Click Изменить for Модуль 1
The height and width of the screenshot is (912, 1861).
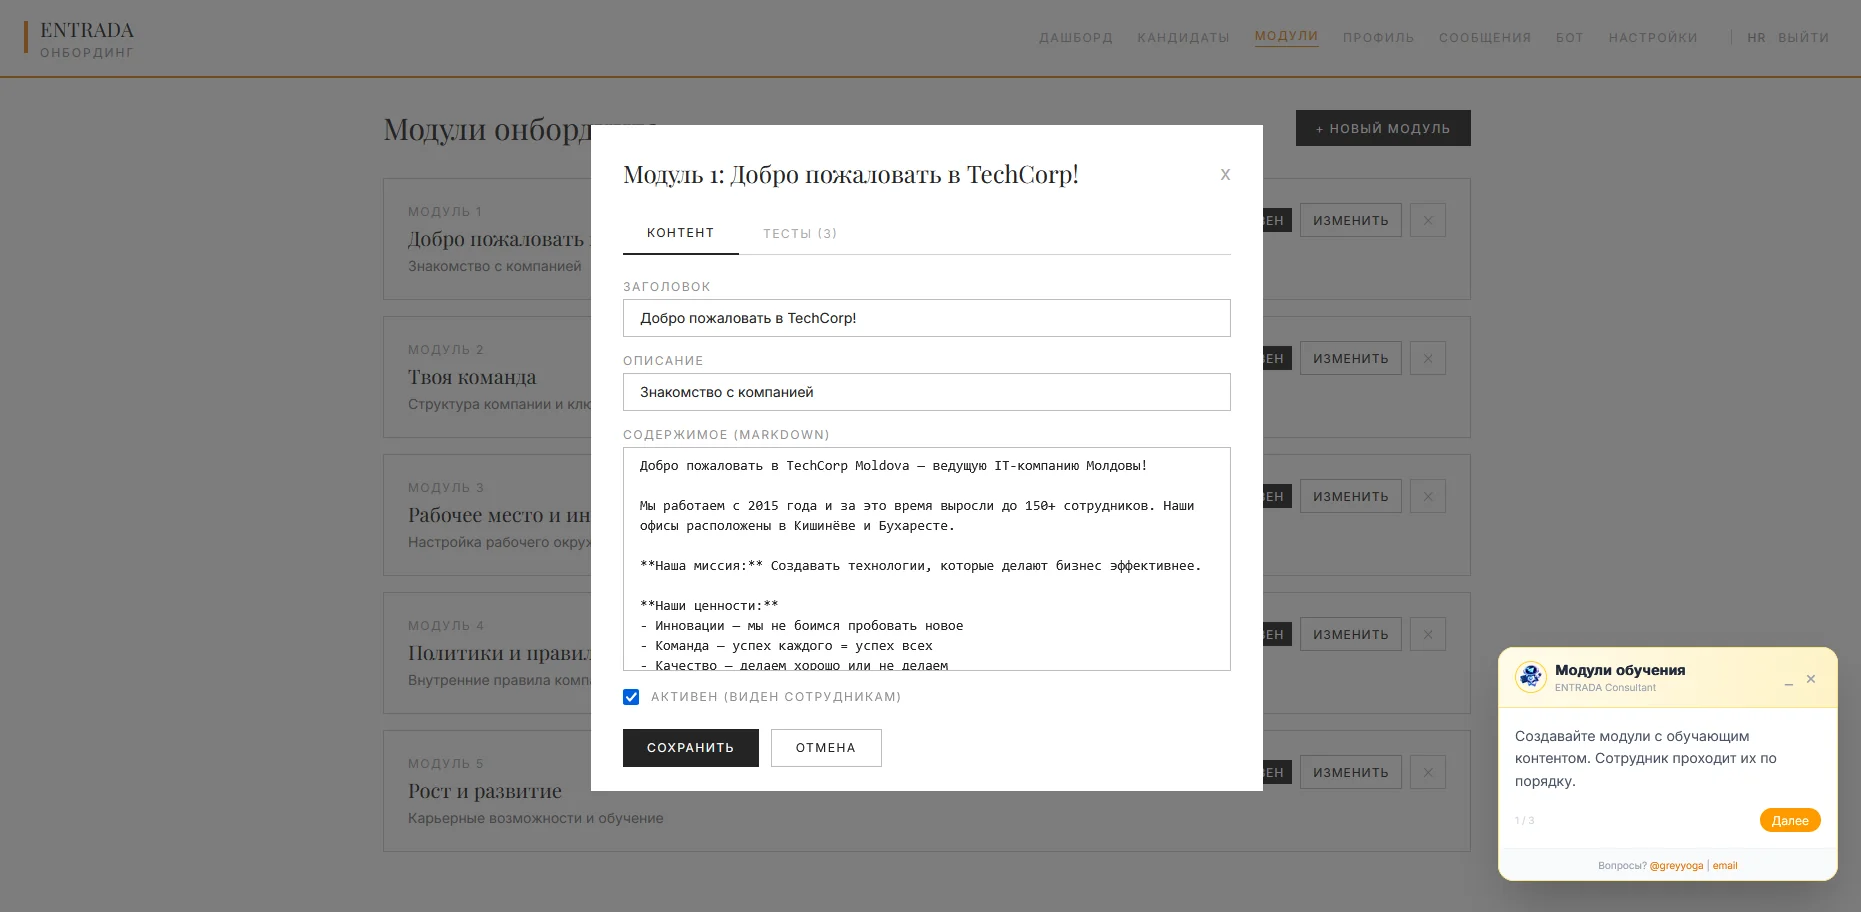1351,220
